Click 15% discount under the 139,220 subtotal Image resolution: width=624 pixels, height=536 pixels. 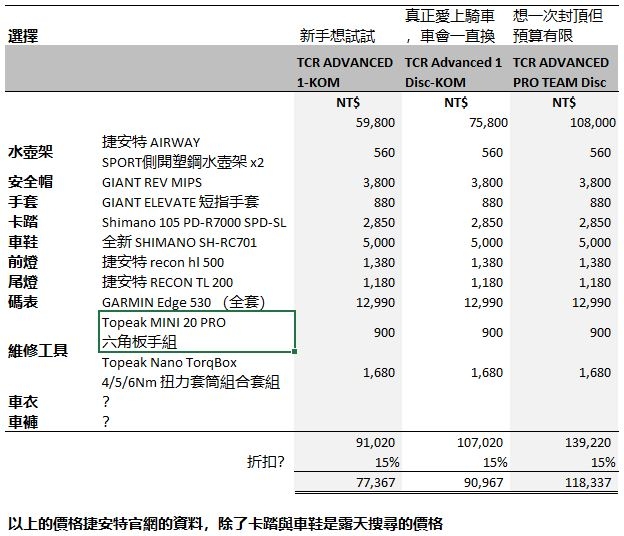pos(603,462)
